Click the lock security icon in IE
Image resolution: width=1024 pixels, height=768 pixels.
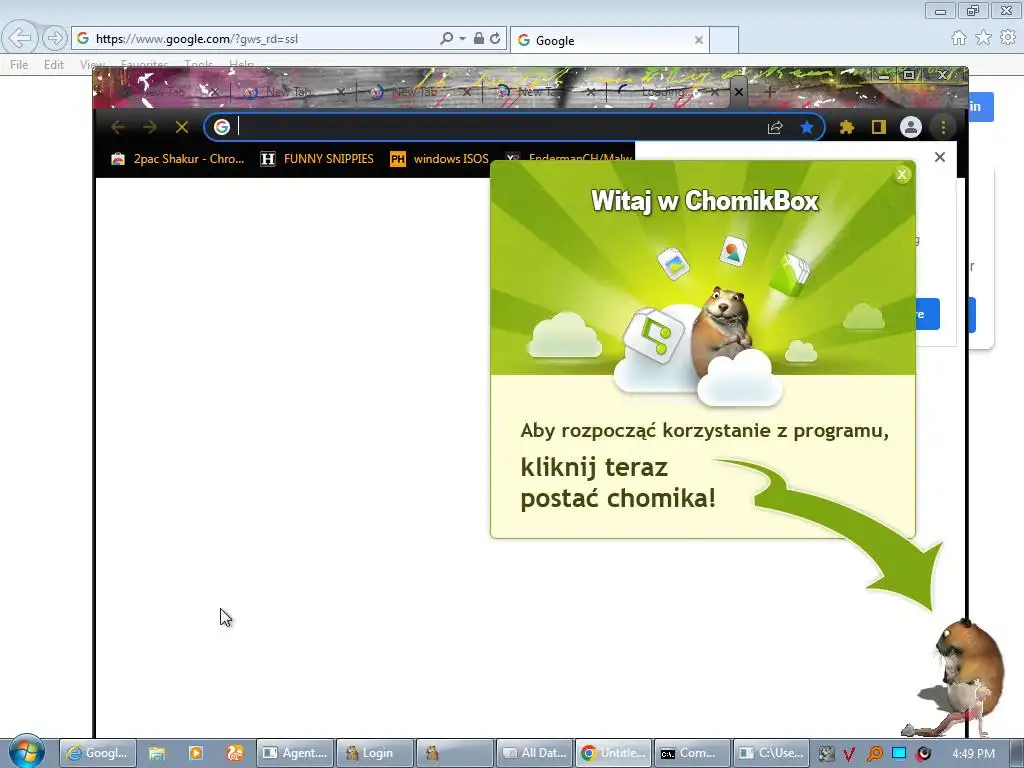click(x=479, y=39)
